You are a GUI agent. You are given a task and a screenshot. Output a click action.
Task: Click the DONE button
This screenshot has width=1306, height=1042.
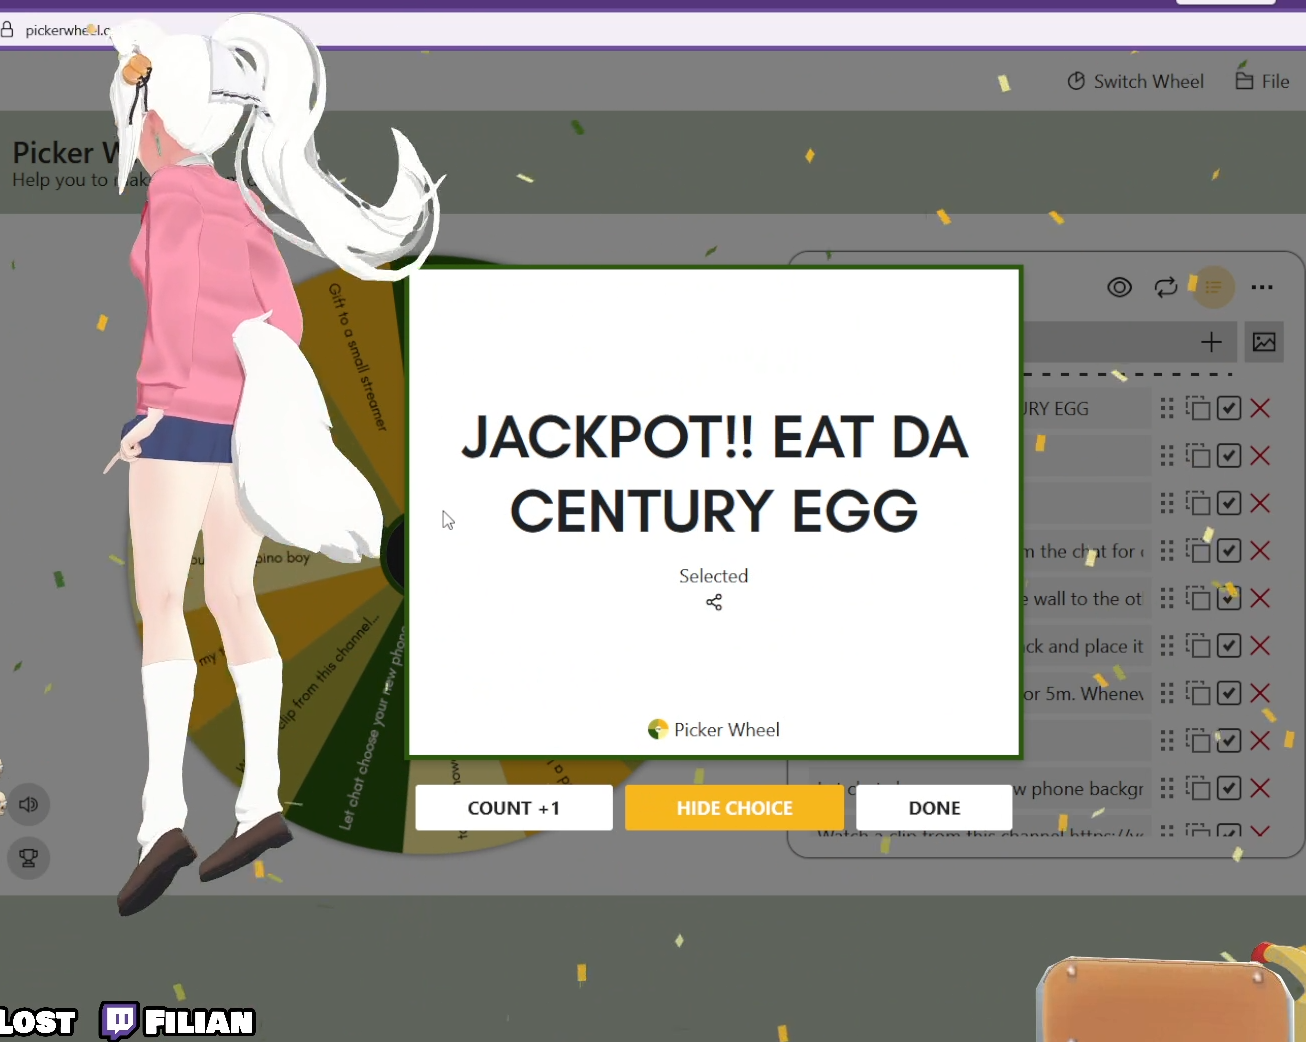click(x=934, y=808)
